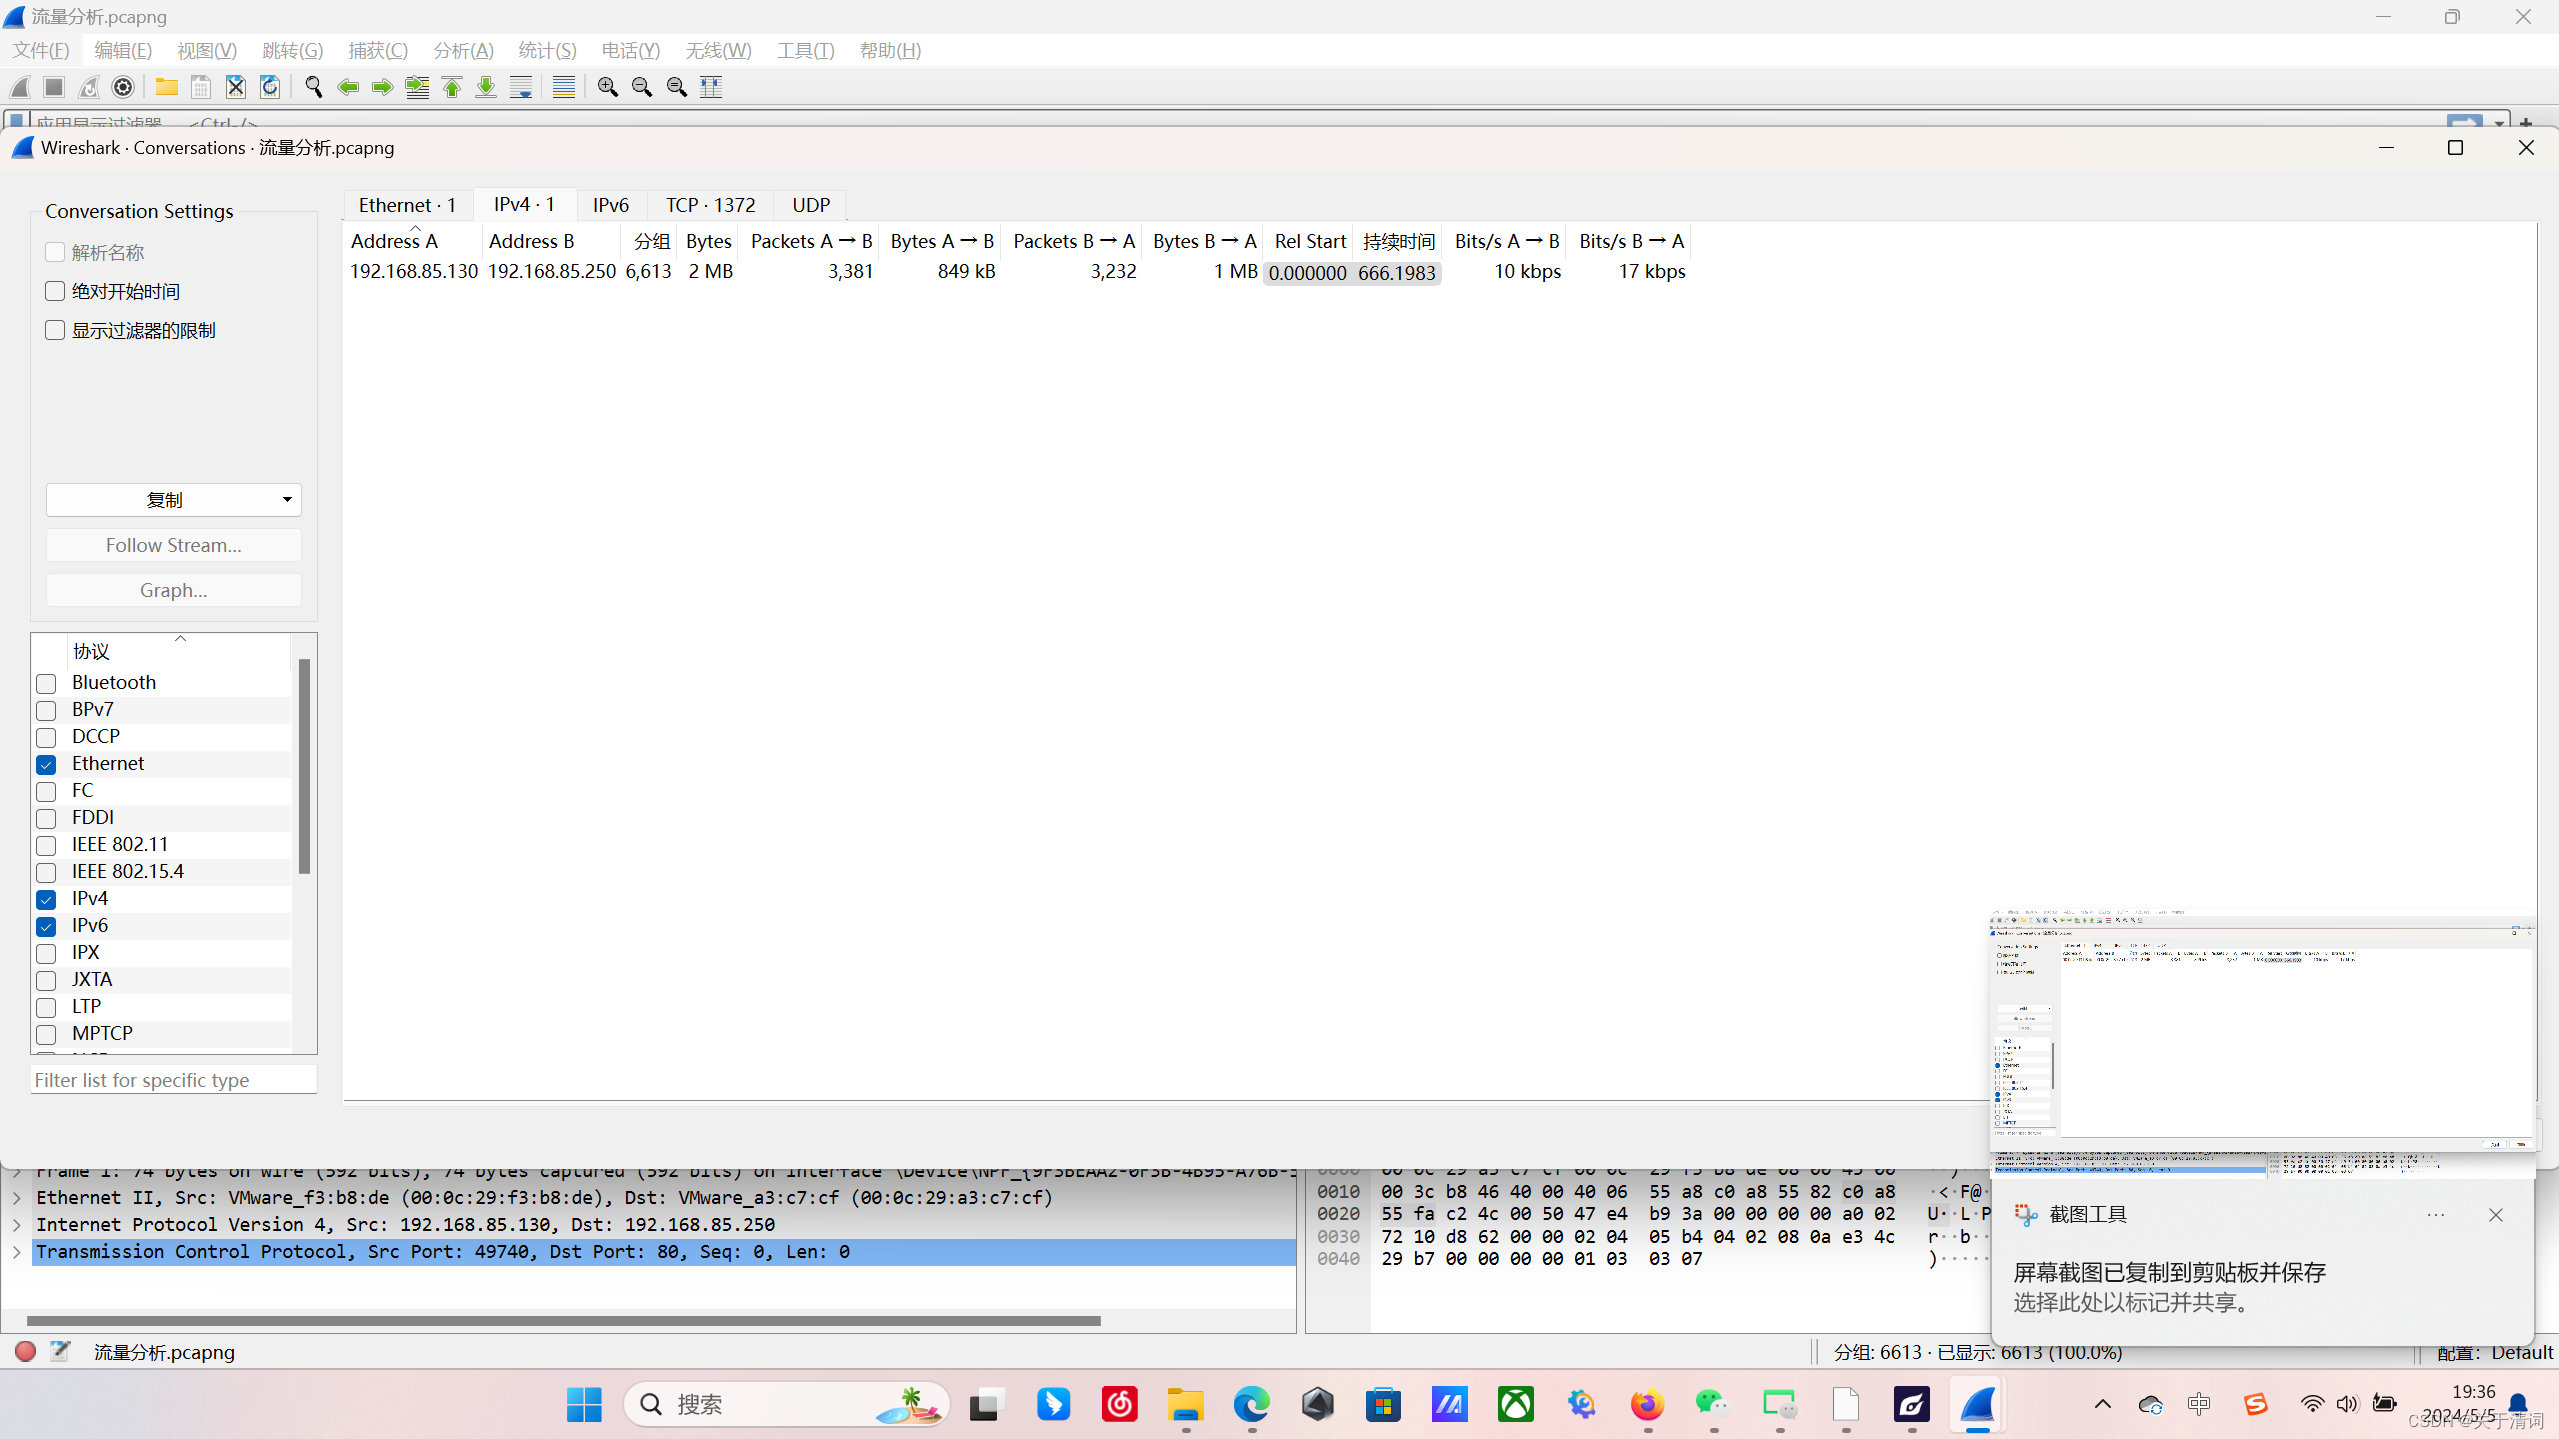Expand the Ethernet II details row
Image resolution: width=2559 pixels, height=1439 pixels.
(17, 1198)
